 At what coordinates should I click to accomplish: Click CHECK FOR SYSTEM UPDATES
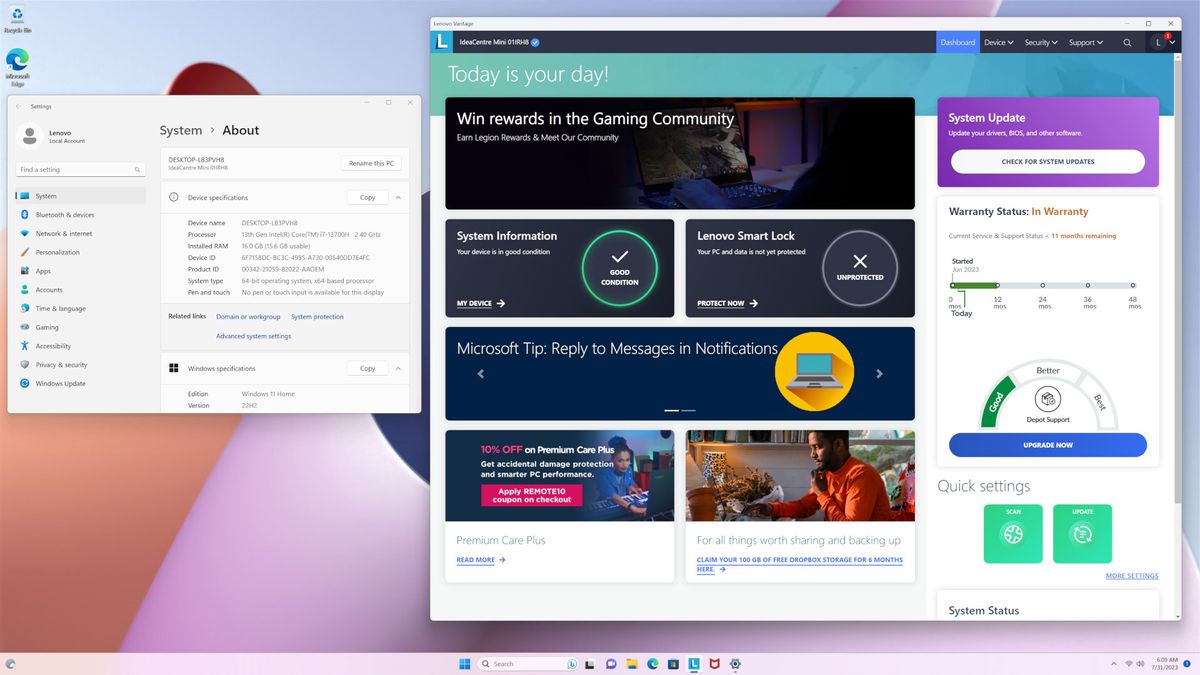(1047, 161)
